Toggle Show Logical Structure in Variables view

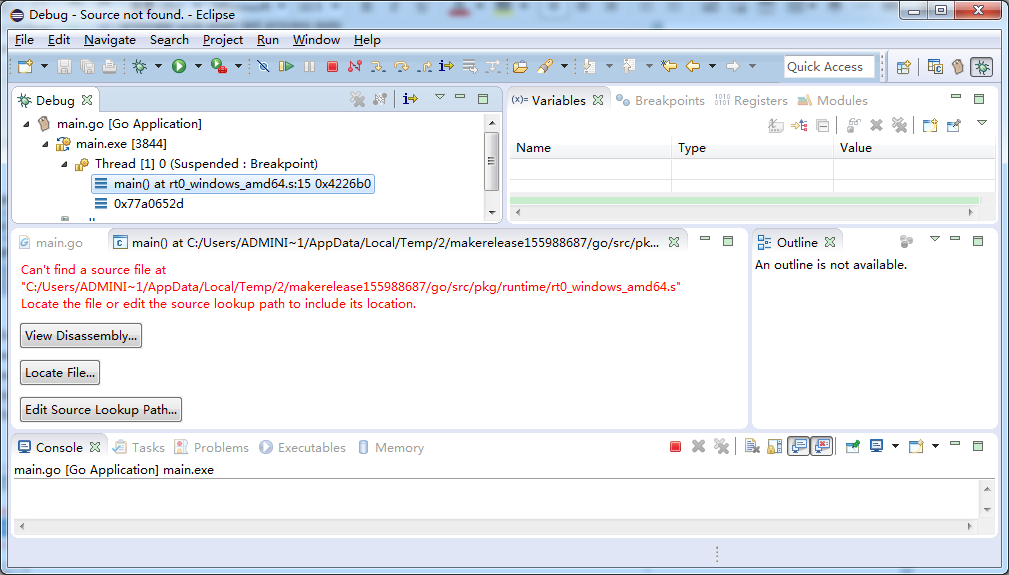[799, 125]
